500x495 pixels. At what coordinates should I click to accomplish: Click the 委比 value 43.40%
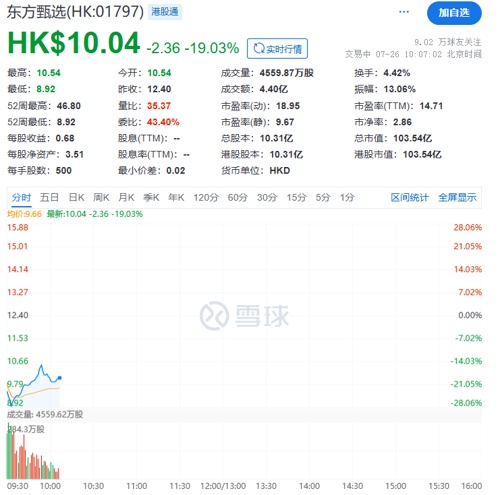[x=163, y=122]
